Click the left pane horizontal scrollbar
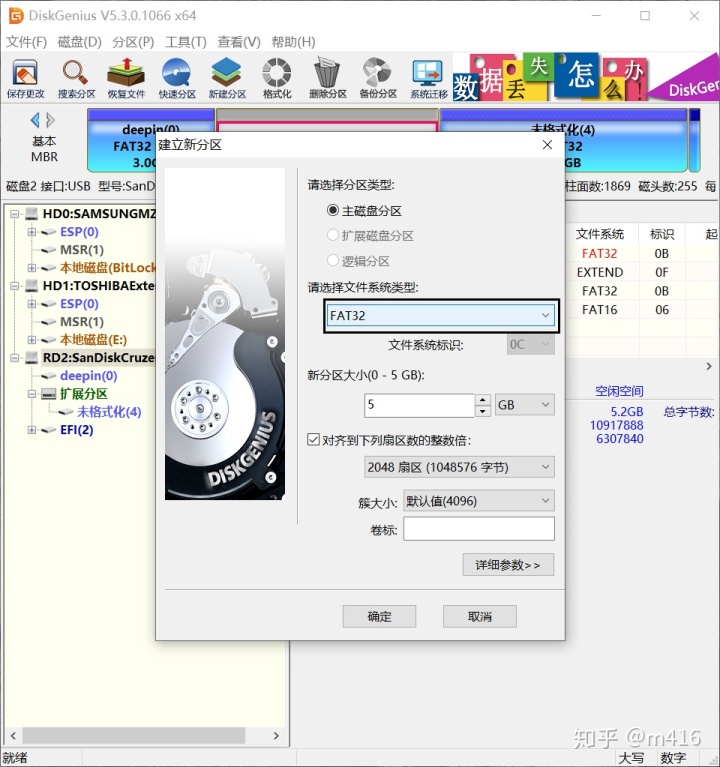This screenshot has width=720, height=767. click(x=134, y=735)
